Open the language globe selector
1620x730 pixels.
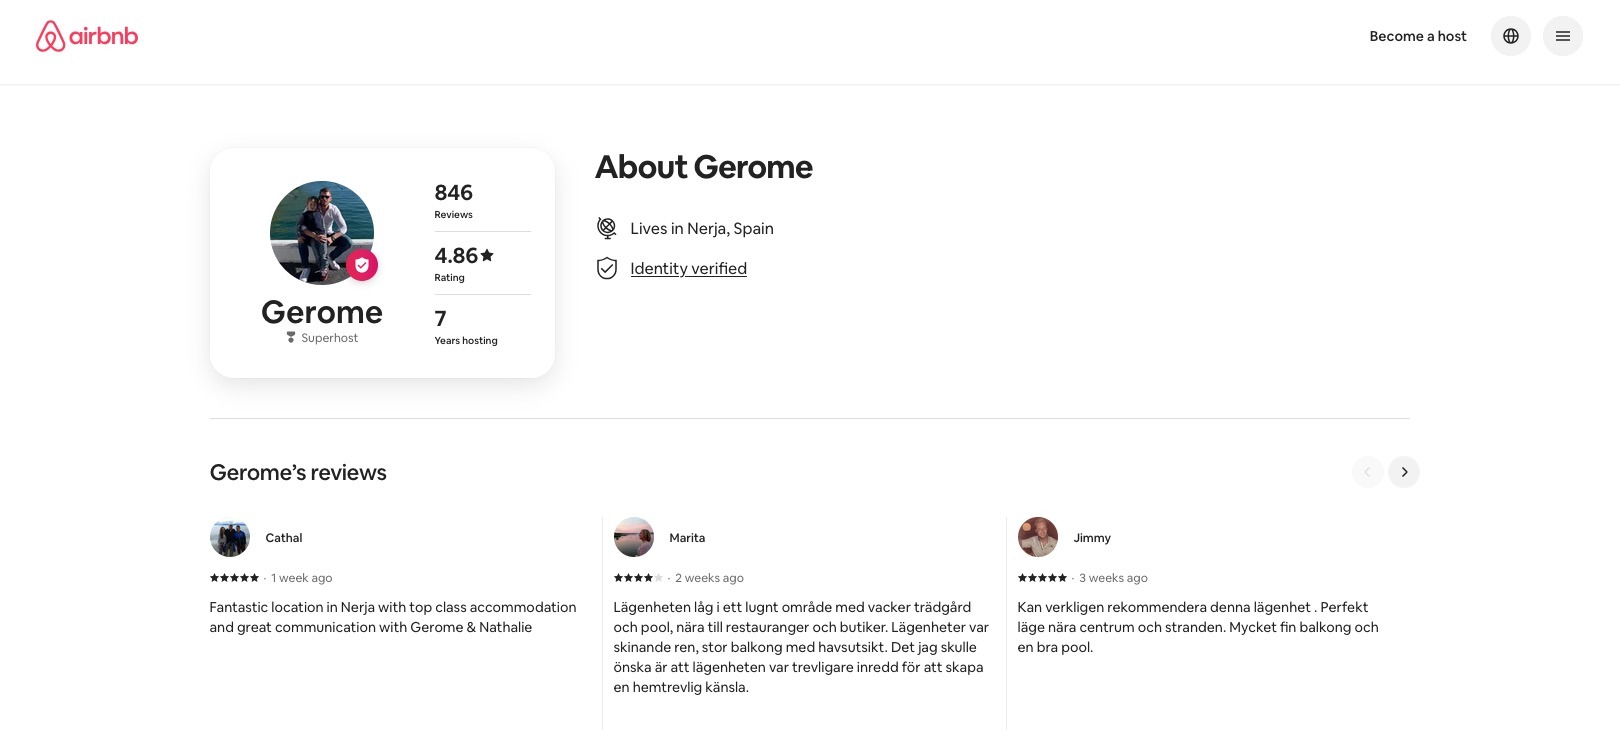(x=1510, y=36)
